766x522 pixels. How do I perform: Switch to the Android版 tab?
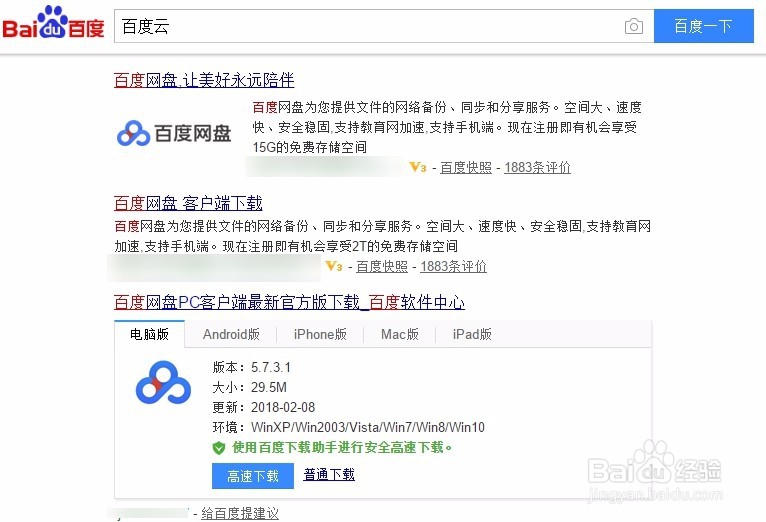[x=231, y=334]
